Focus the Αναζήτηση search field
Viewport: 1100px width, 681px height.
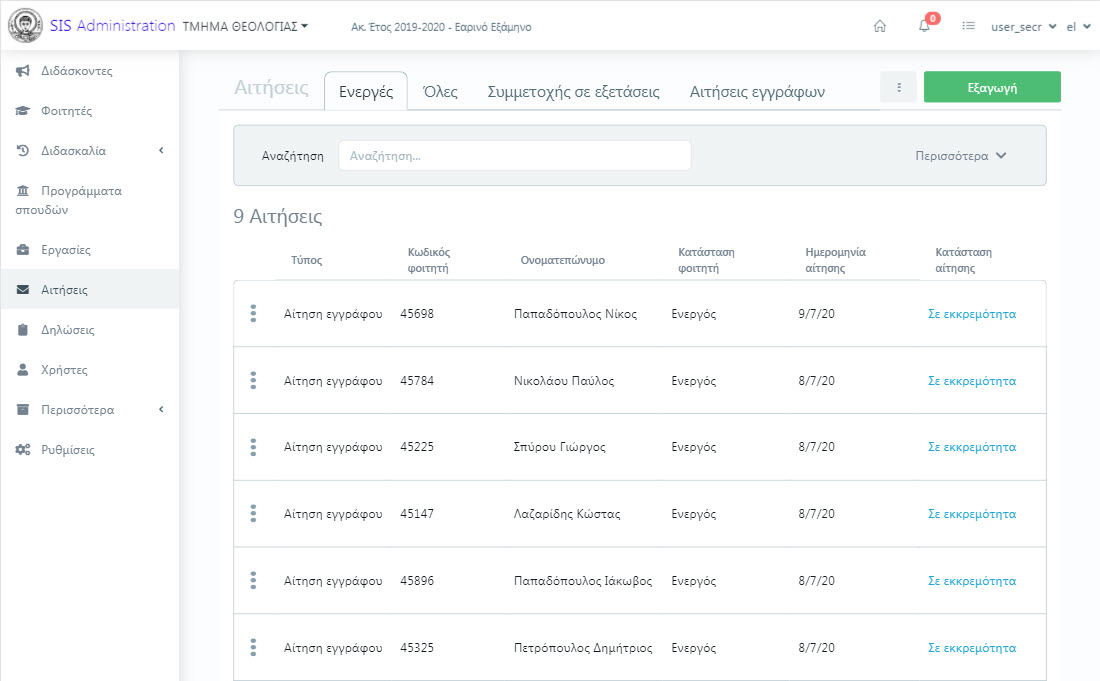pos(515,156)
